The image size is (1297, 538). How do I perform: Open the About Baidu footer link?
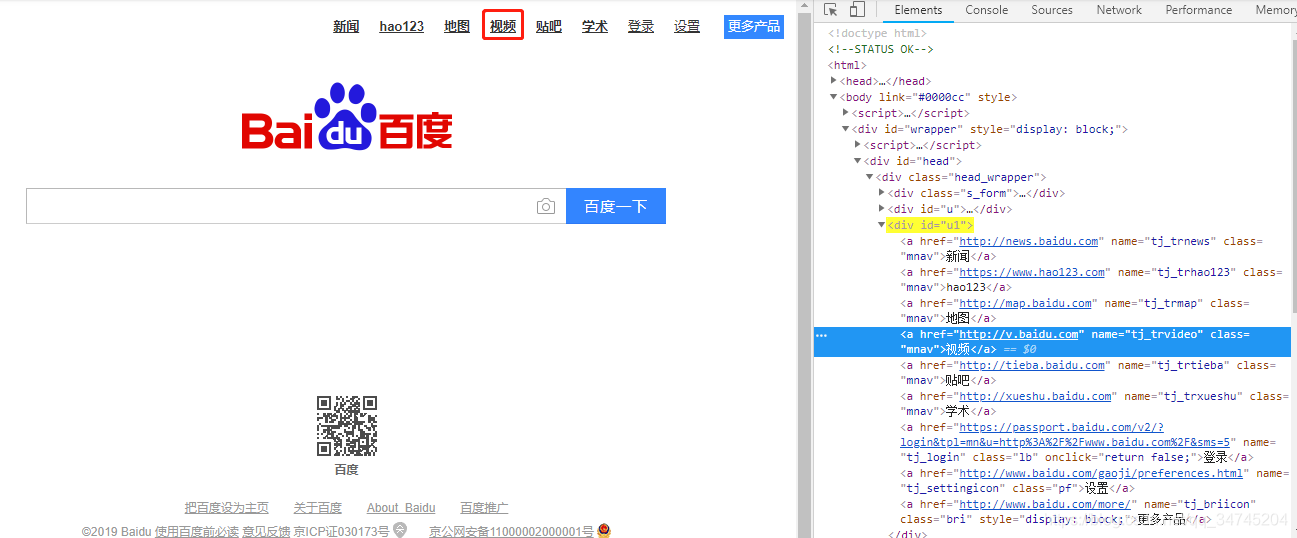401,508
